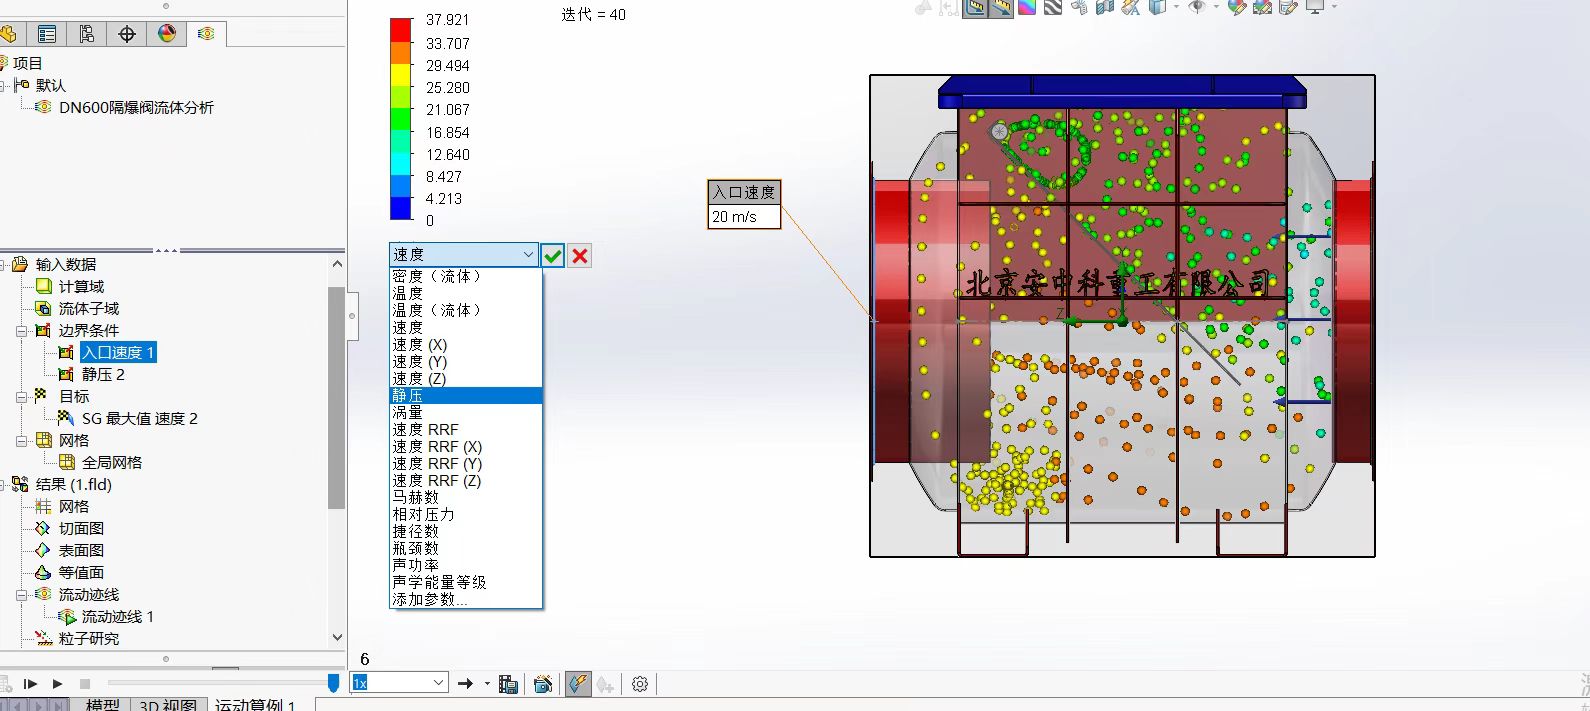Click play from start button
Screen dimensions: 1590x711
(30, 684)
